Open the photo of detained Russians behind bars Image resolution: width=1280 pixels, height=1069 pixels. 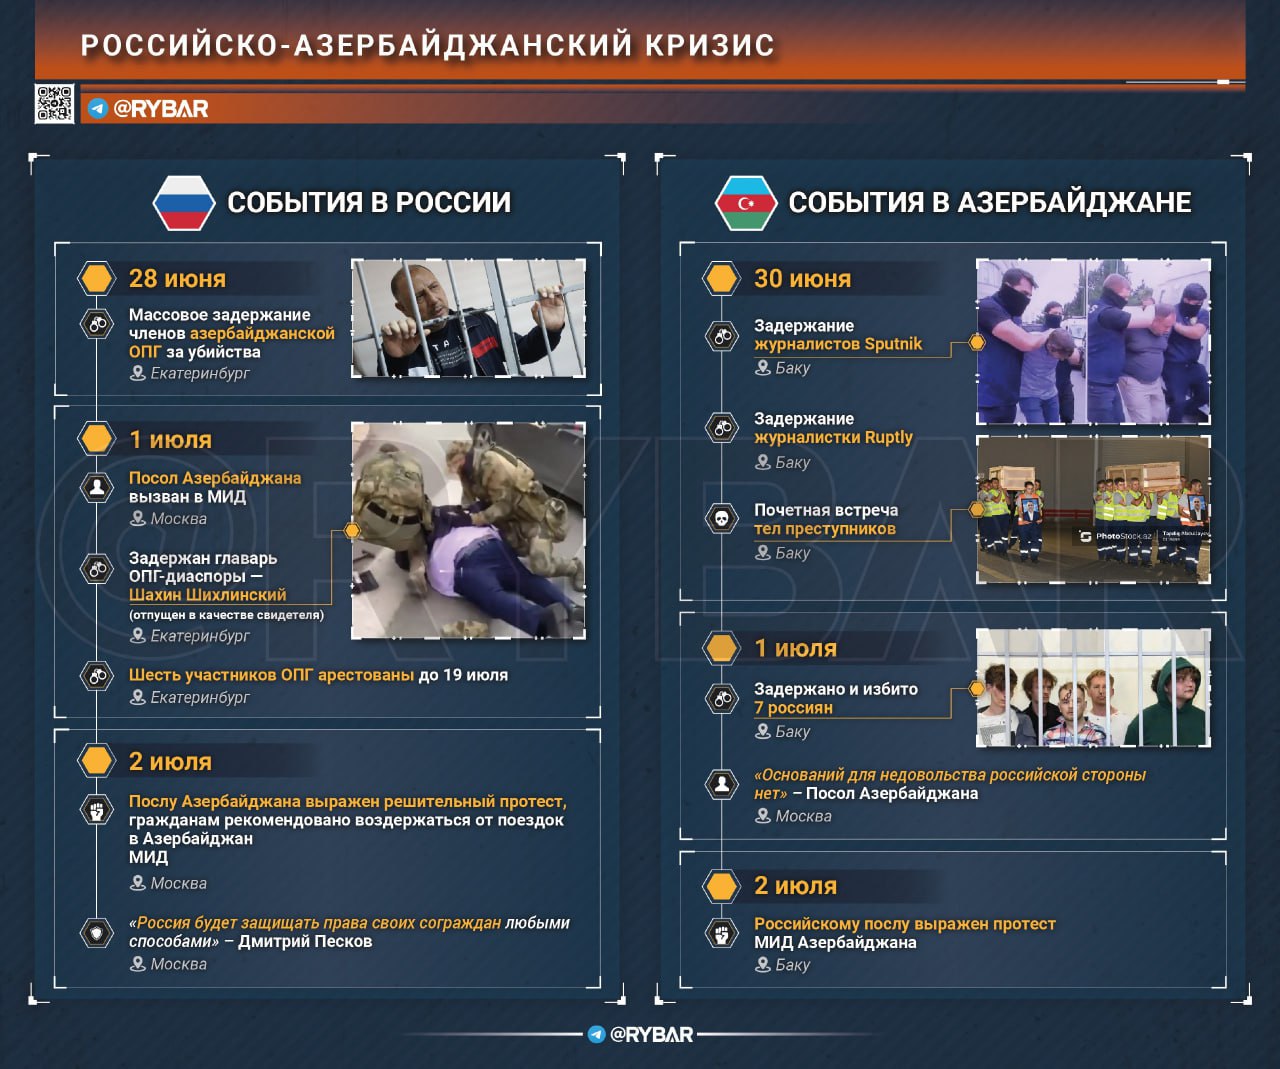click(x=1093, y=688)
